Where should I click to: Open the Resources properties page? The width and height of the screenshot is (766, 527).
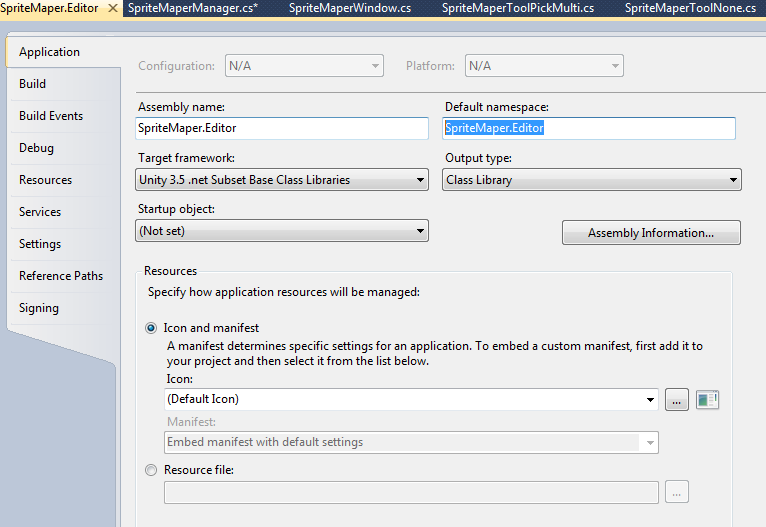(46, 180)
